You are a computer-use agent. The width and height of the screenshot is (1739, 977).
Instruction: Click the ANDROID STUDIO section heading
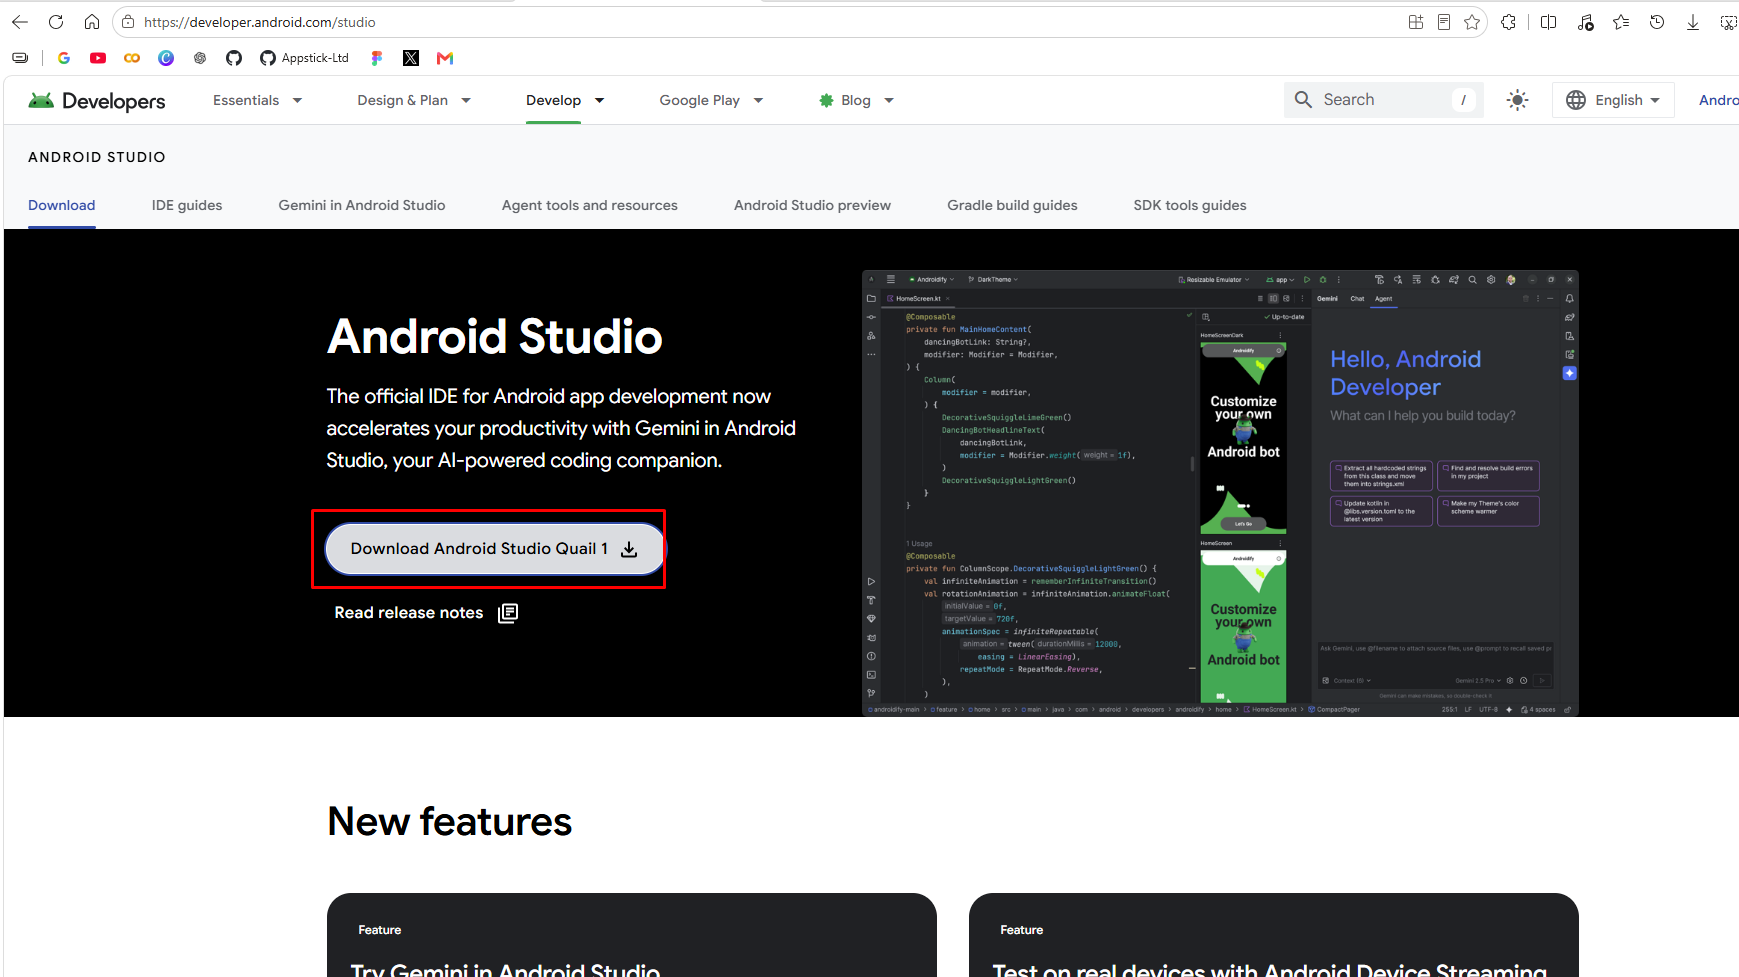[x=97, y=157]
